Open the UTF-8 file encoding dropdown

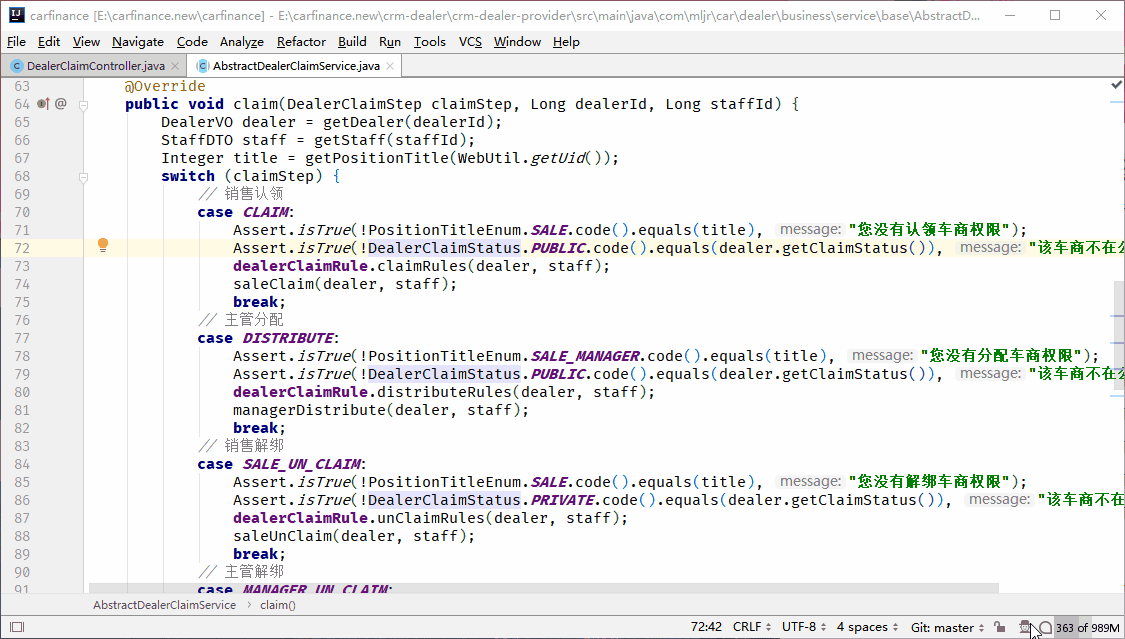804,627
